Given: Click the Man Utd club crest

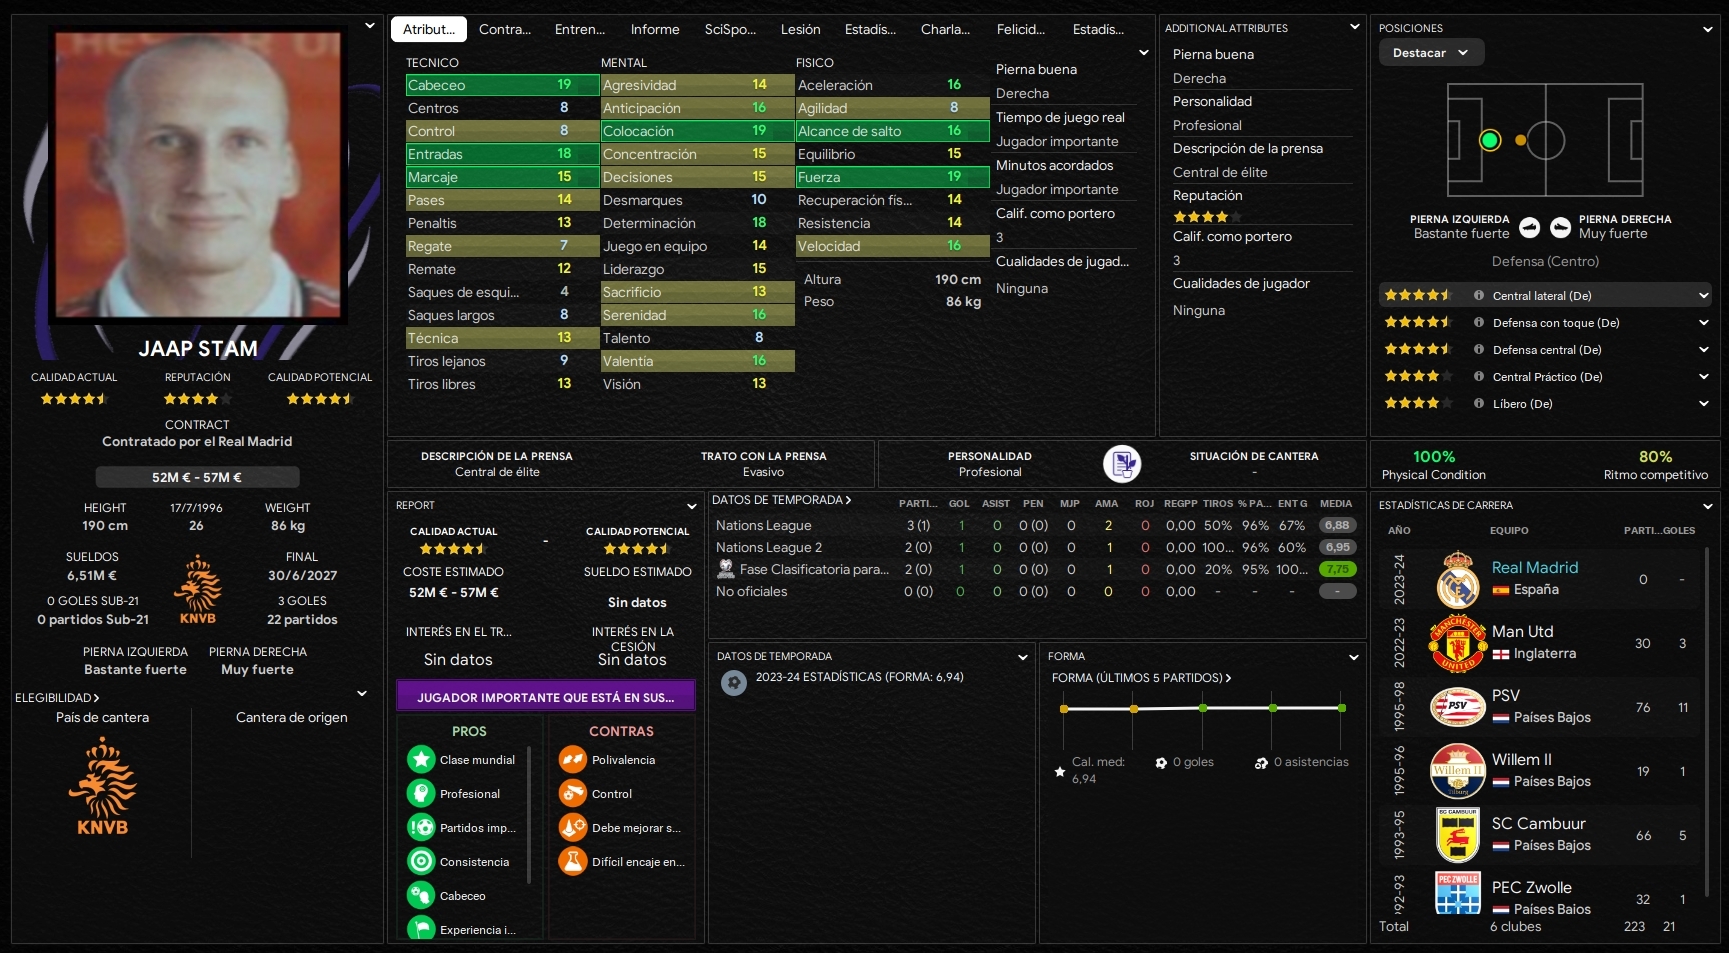Looking at the screenshot, I should (x=1458, y=644).
